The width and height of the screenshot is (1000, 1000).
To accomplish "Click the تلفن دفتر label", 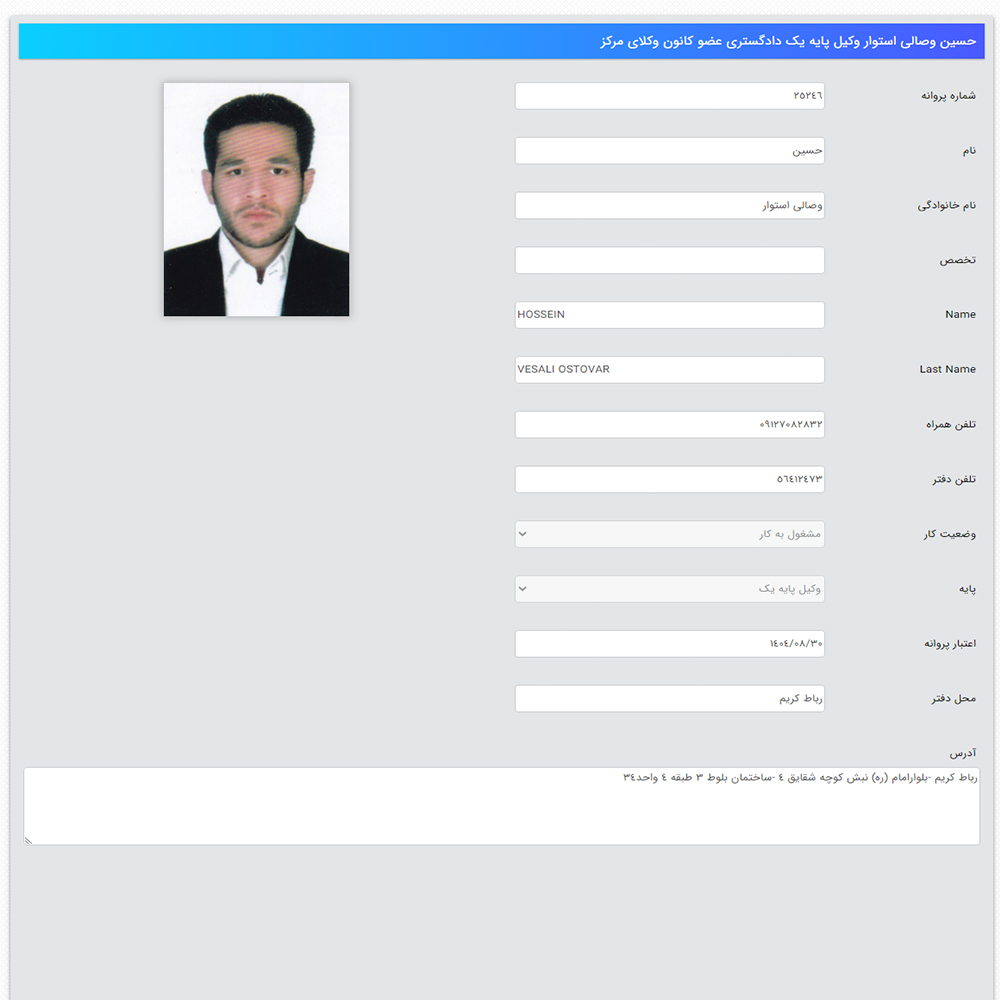I will coord(954,480).
